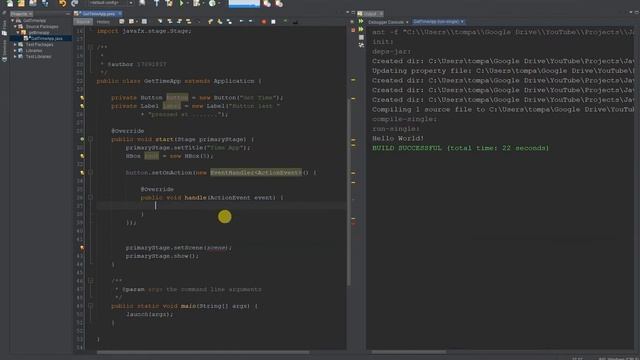This screenshot has height=360, width=640.
Task: Click editor vertical scrollbar
Action: tap(349, 192)
